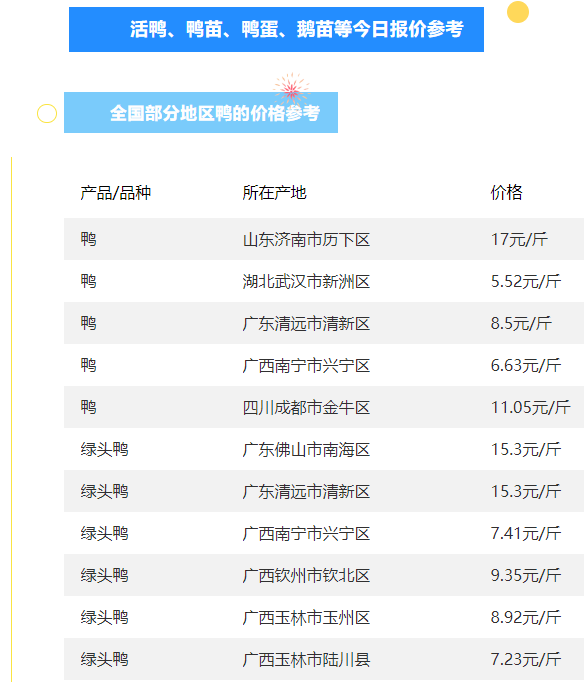This screenshot has width=584, height=682.
Task: Select the 湖北武汉市新洲区 row
Action: (324, 281)
